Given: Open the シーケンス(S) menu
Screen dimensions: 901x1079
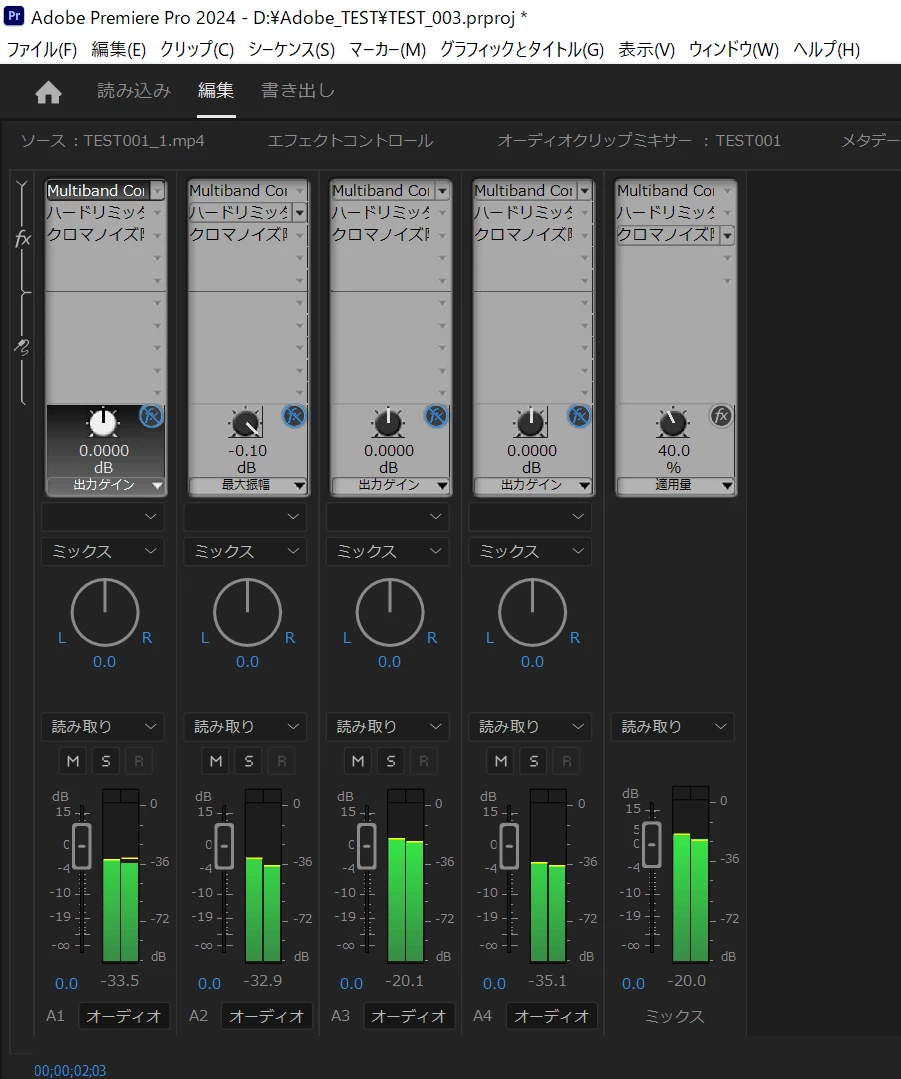Looking at the screenshot, I should [291, 50].
